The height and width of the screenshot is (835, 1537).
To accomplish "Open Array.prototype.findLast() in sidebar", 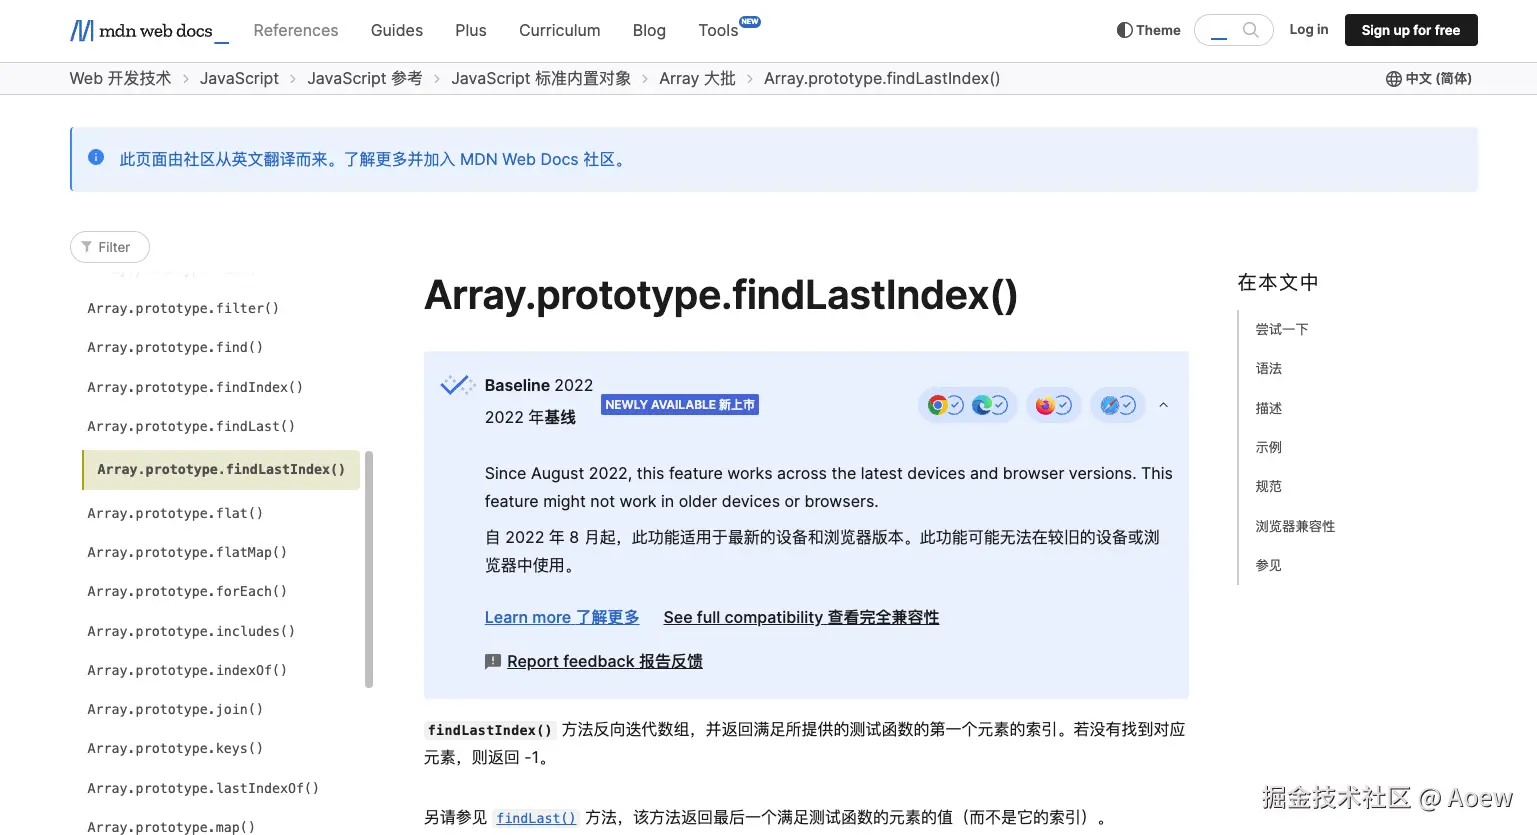I will pyautogui.click(x=191, y=426).
